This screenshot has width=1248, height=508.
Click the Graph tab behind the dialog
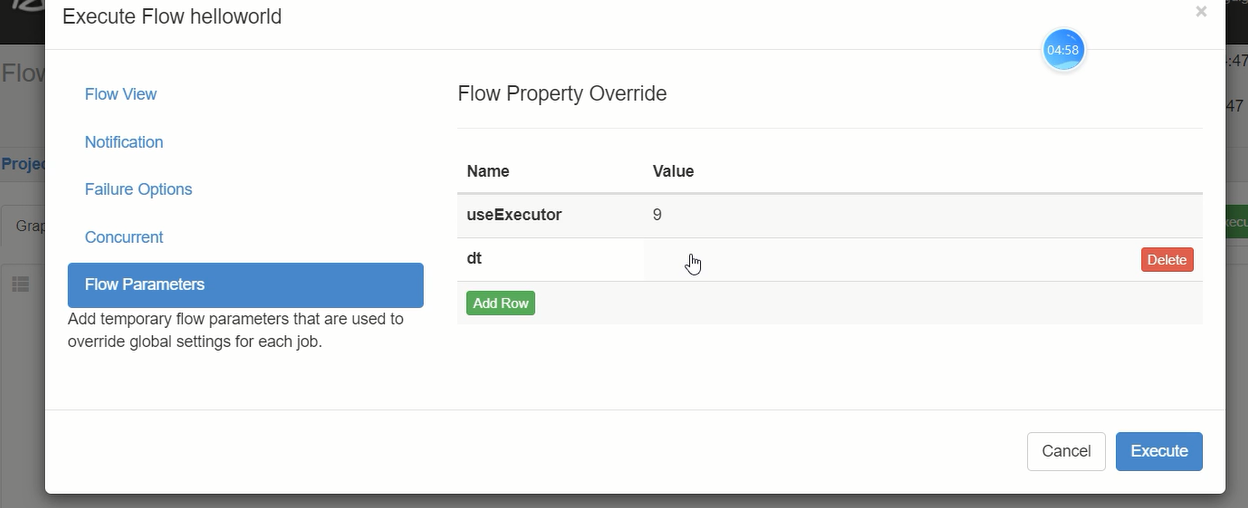tap(28, 226)
